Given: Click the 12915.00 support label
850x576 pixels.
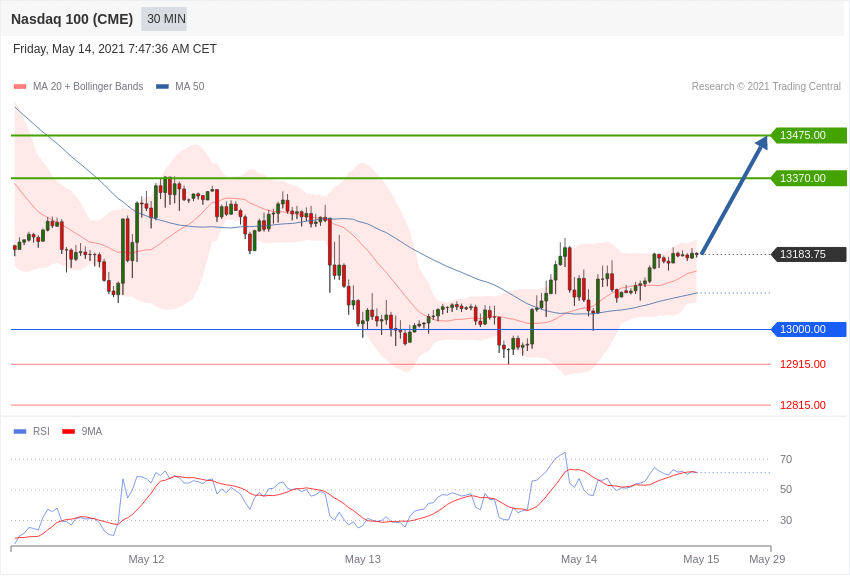Looking at the screenshot, I should tap(803, 364).
